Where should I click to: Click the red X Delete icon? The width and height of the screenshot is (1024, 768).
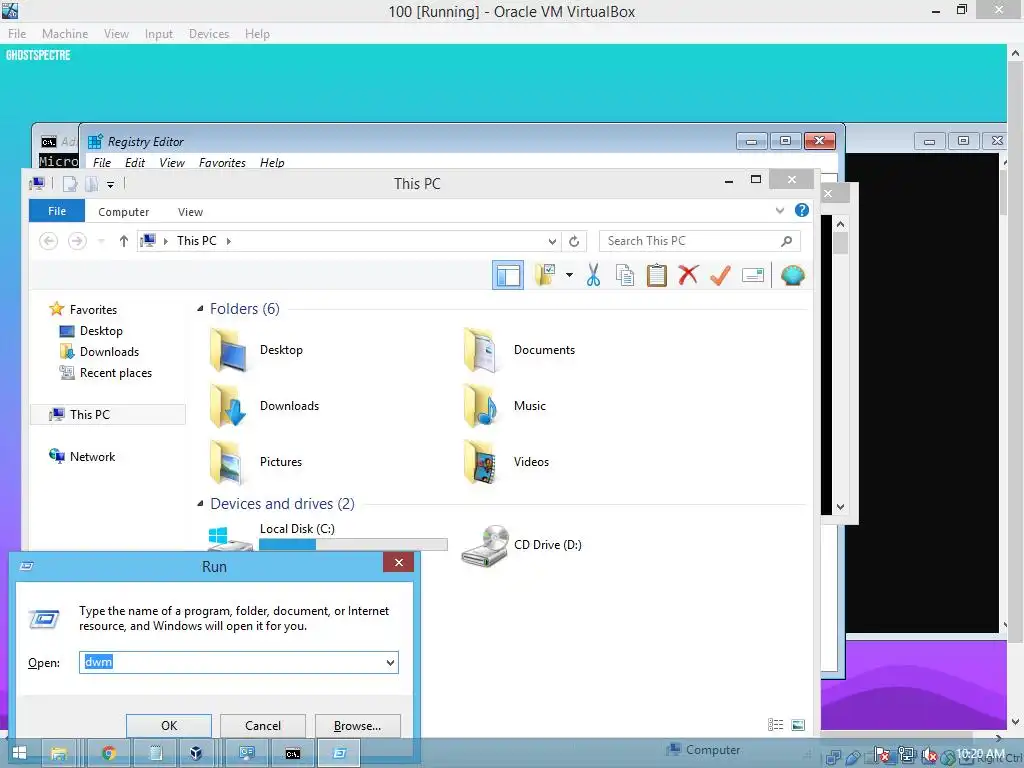click(688, 275)
